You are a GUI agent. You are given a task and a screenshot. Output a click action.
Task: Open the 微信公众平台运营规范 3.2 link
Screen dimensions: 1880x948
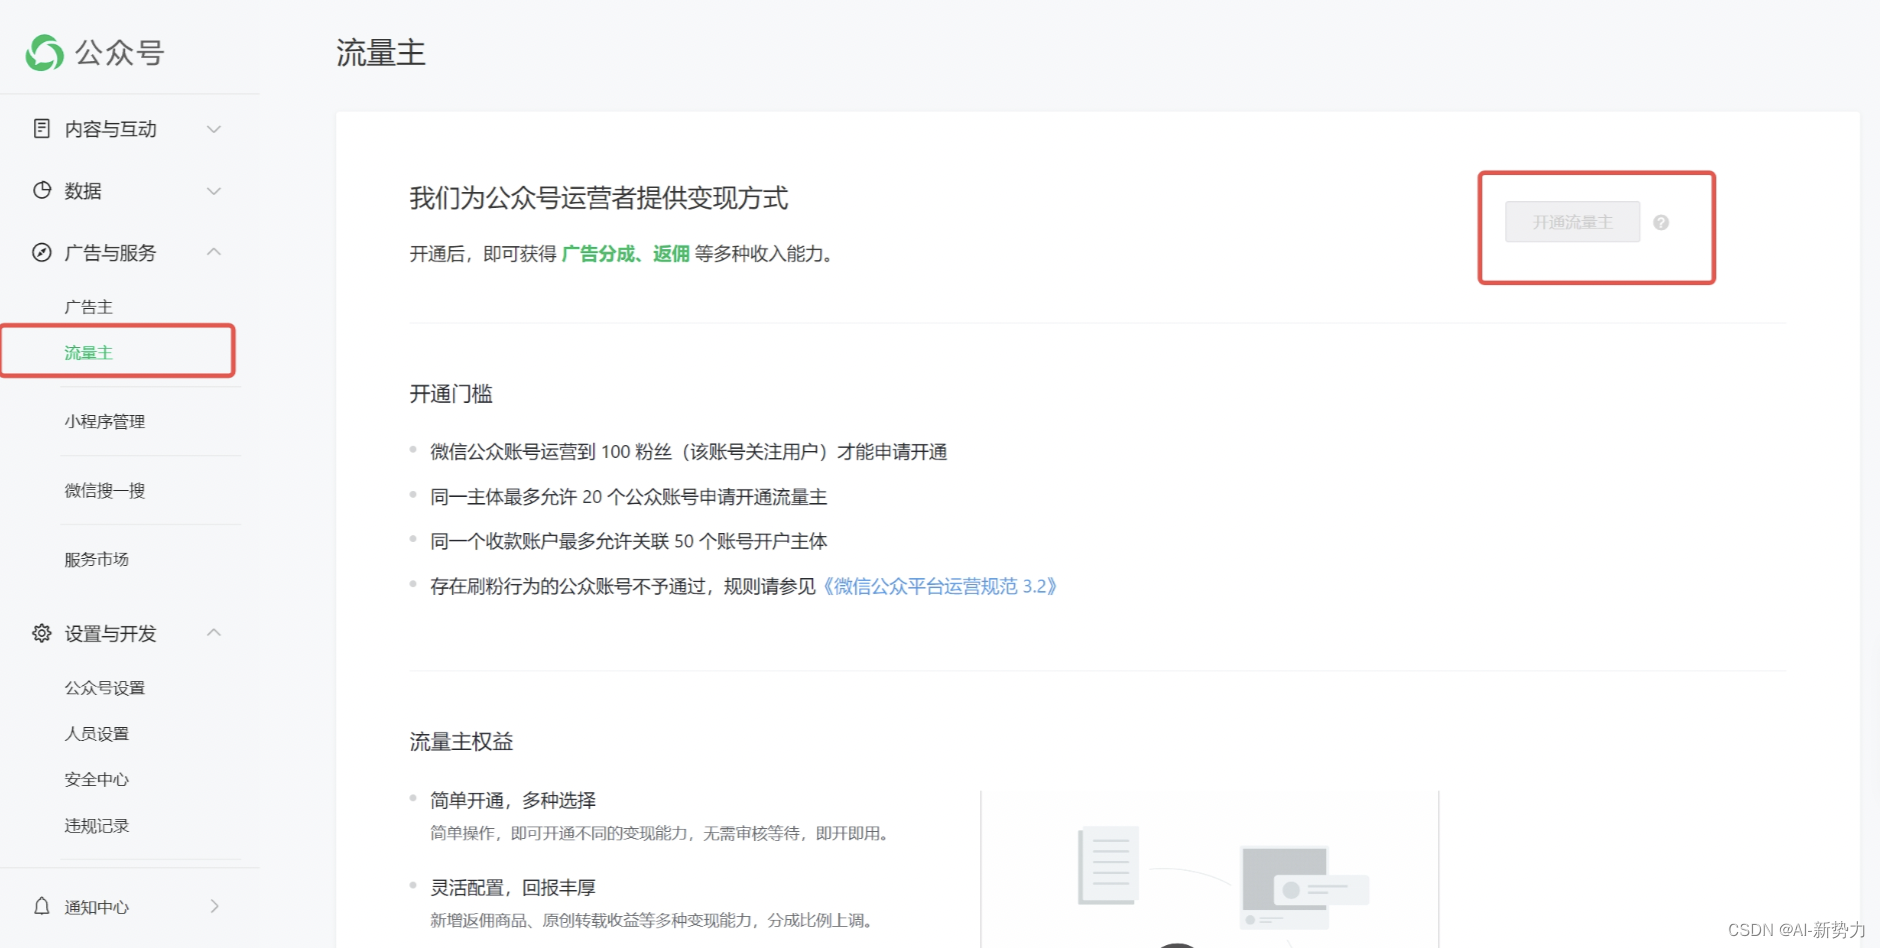939,586
